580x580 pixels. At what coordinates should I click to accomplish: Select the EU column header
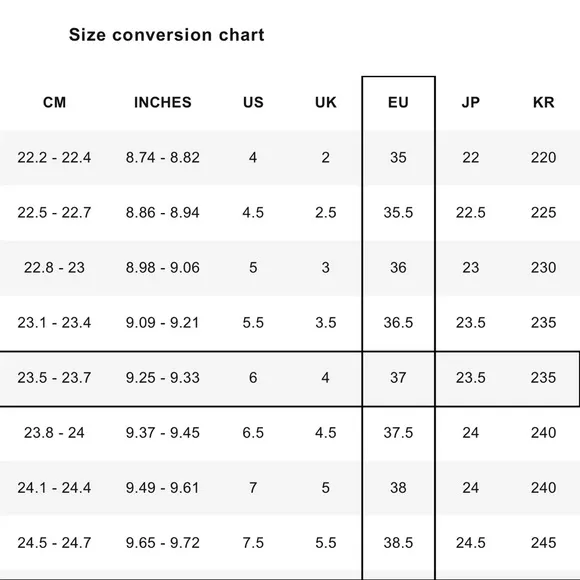tap(398, 102)
